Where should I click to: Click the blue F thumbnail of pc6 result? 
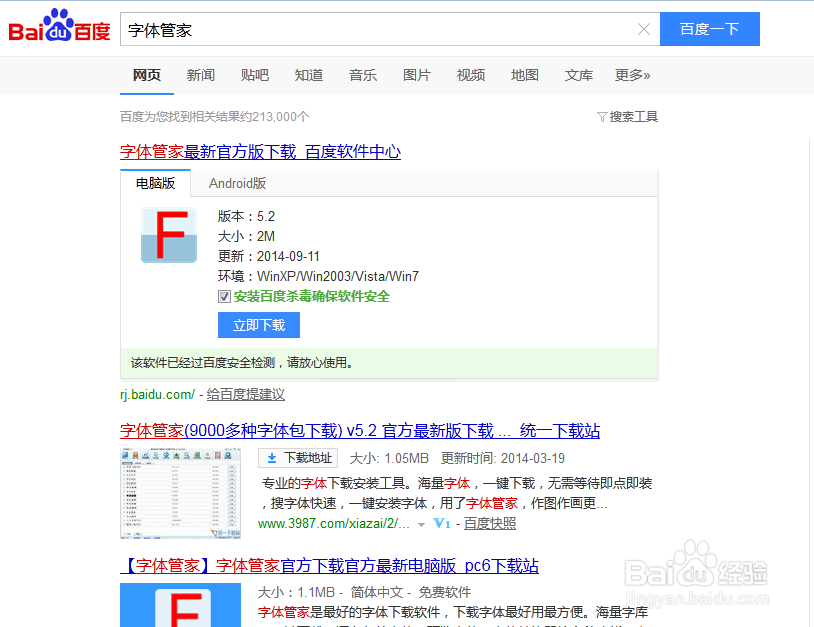point(180,605)
